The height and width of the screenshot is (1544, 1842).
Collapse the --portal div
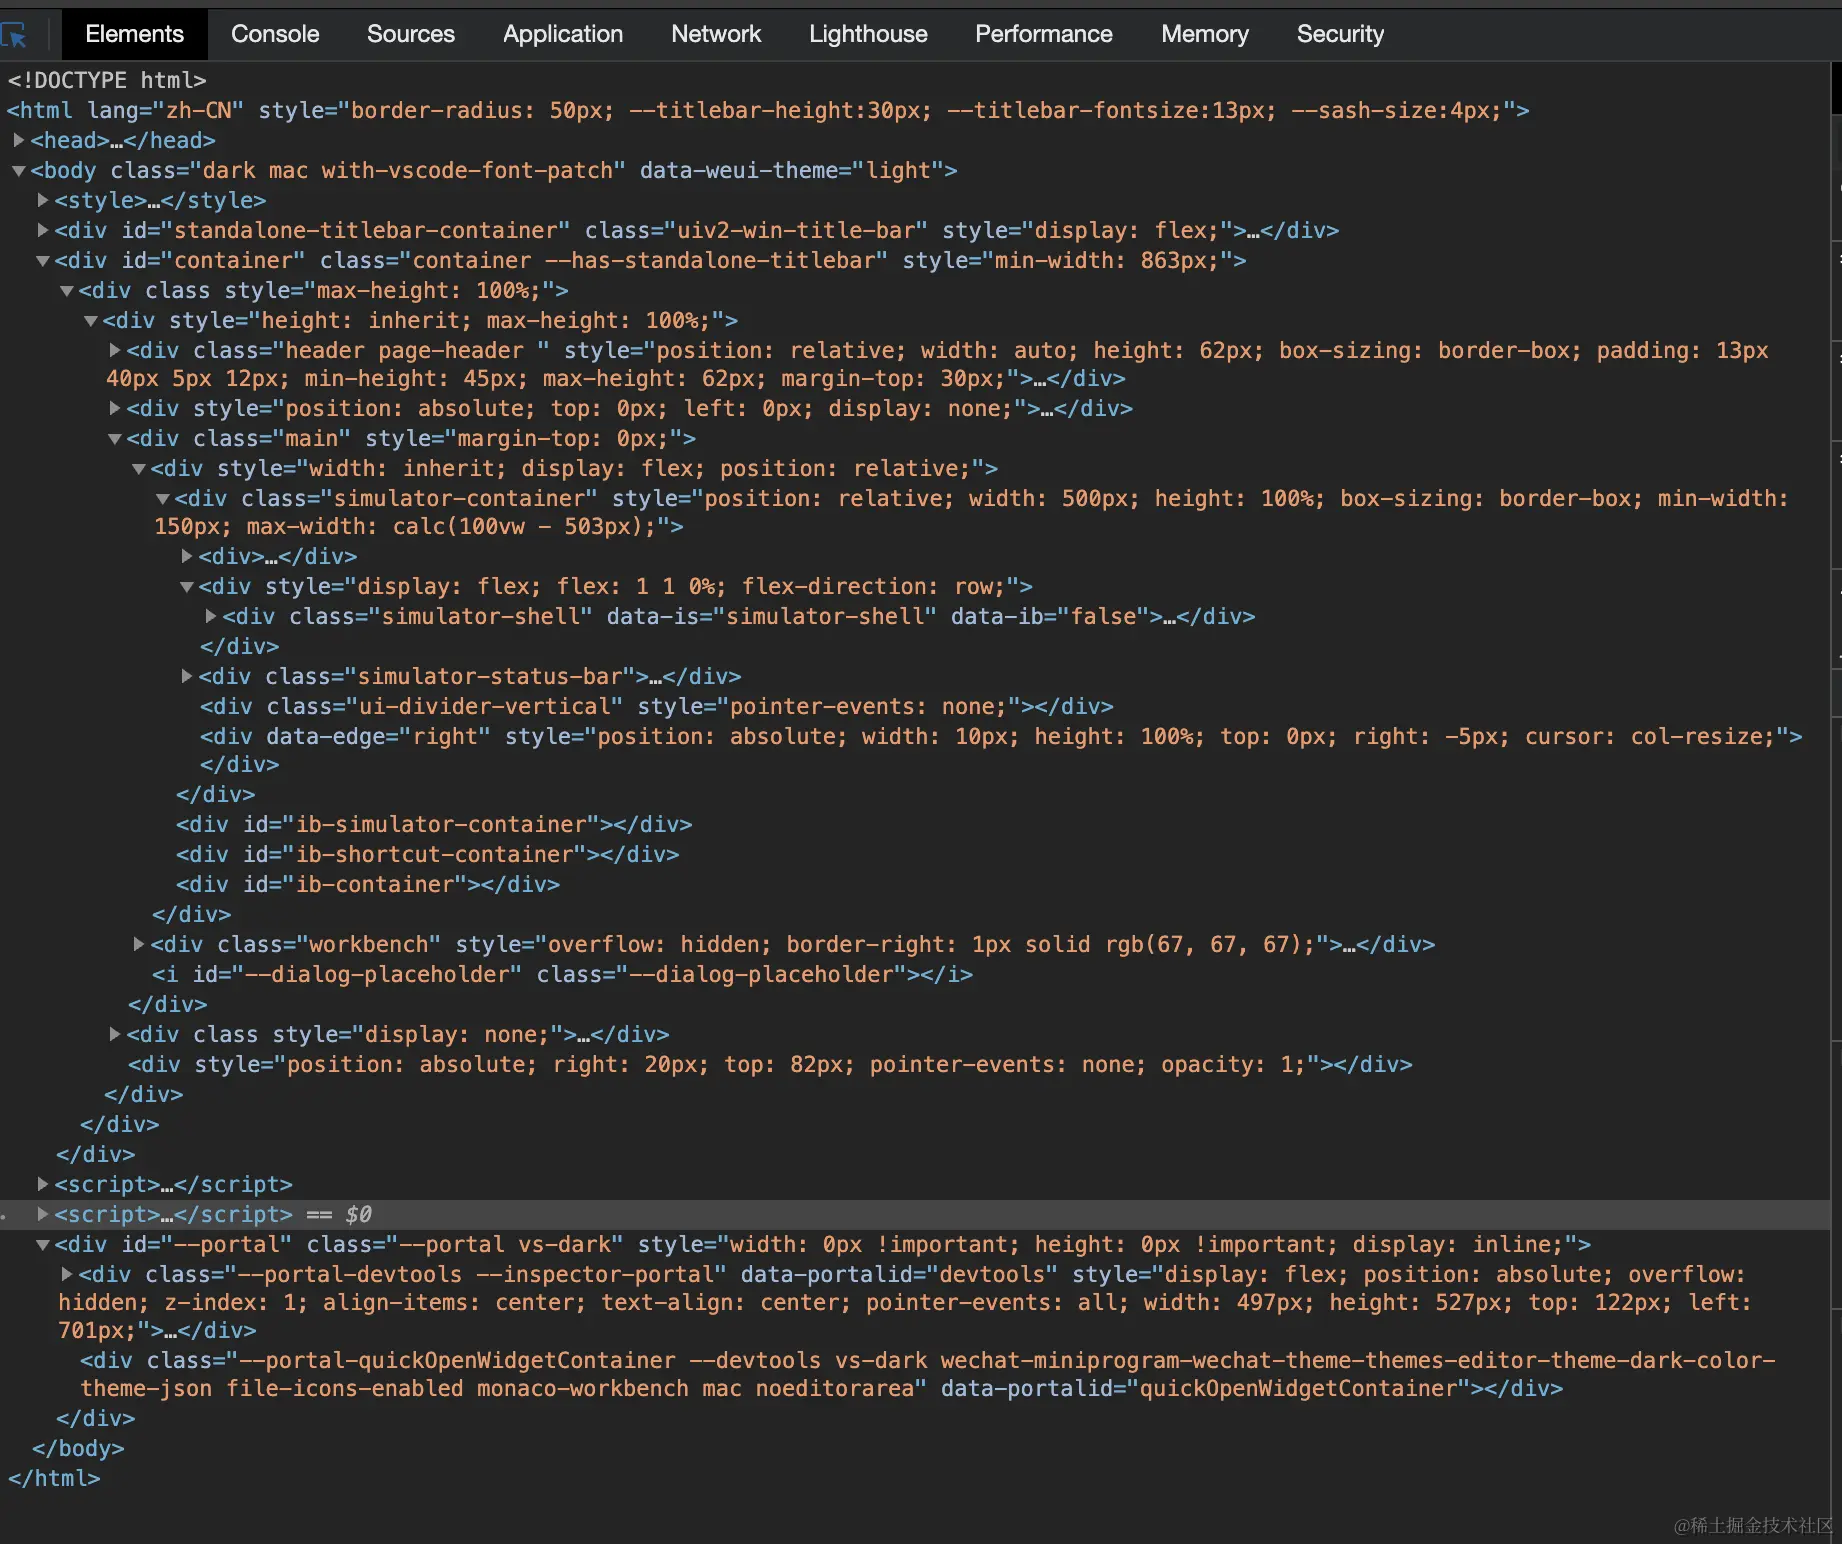(42, 1244)
